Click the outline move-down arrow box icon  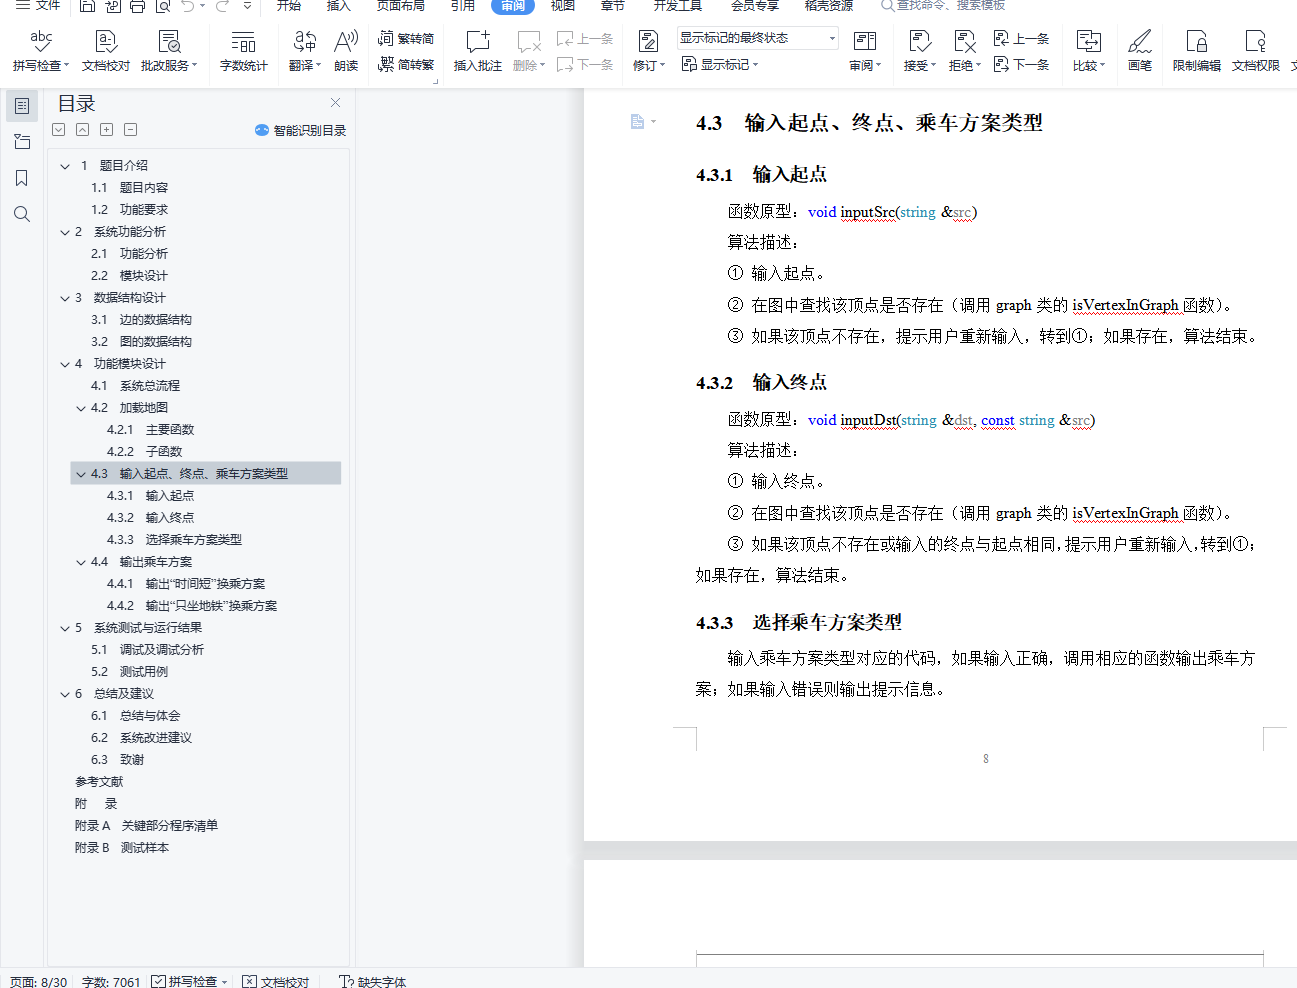59,130
